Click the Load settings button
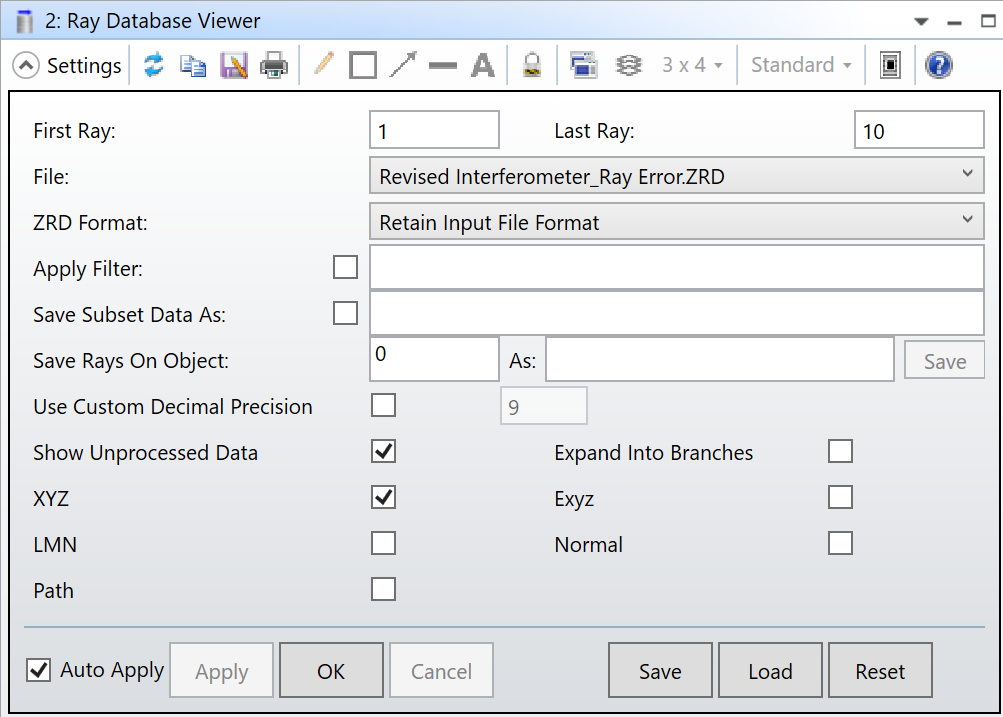Image resolution: width=1003 pixels, height=717 pixels. [x=770, y=670]
